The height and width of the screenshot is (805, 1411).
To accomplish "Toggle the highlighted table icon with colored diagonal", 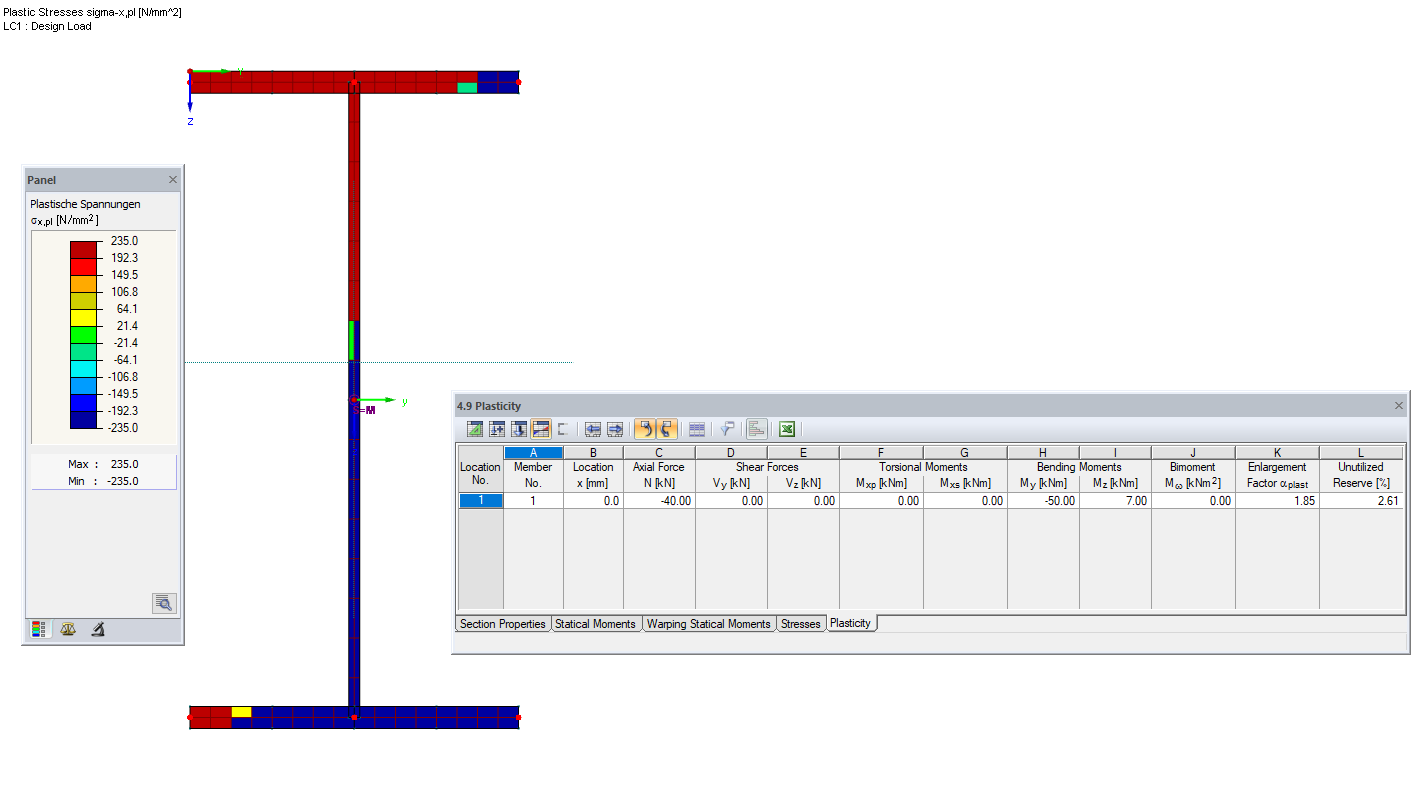I will [x=541, y=429].
